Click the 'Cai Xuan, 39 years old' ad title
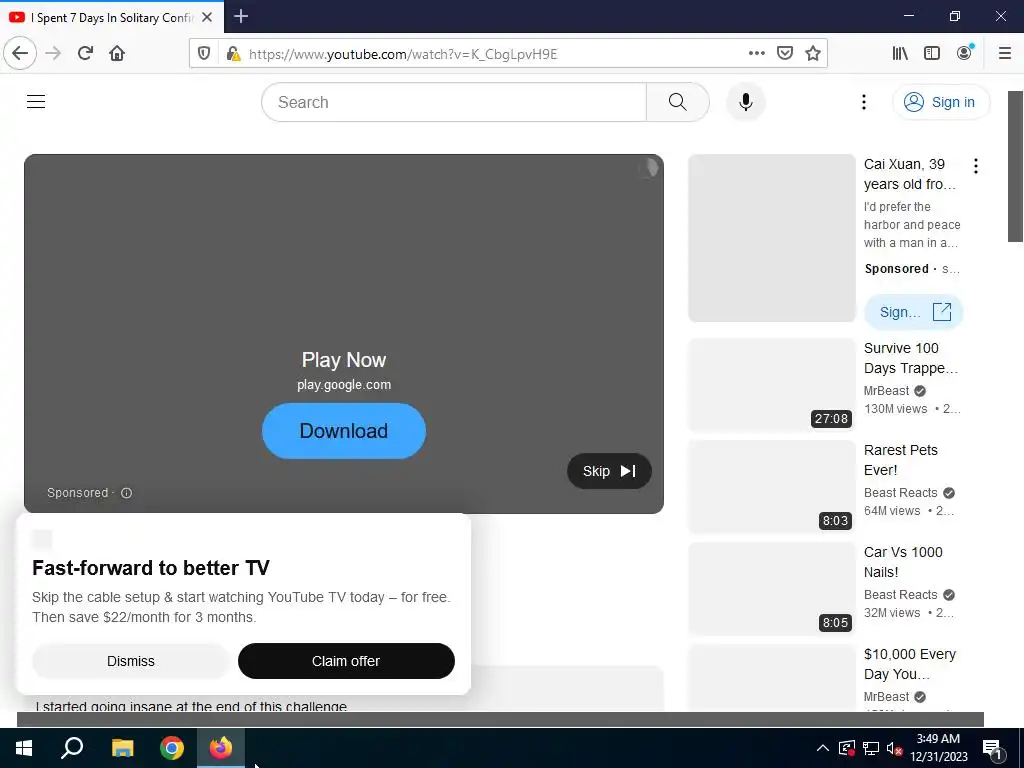Screen dimensions: 1024x768 [909, 174]
